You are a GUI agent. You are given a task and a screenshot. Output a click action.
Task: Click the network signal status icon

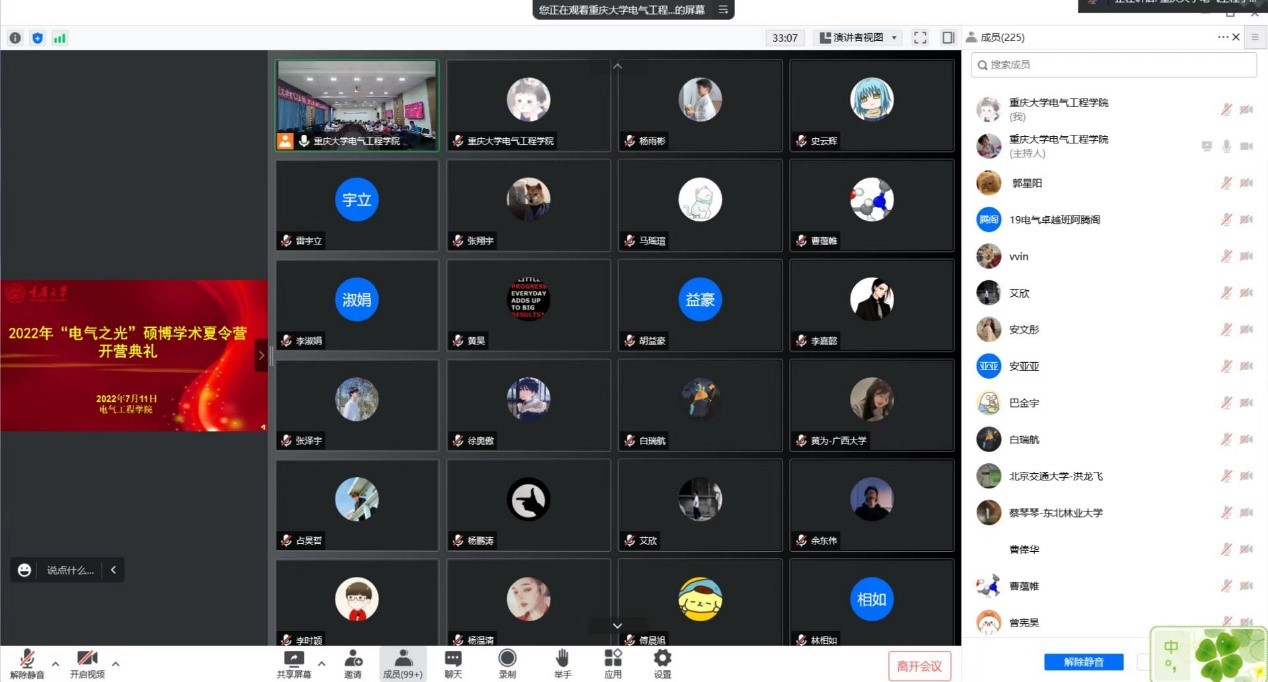pos(60,38)
